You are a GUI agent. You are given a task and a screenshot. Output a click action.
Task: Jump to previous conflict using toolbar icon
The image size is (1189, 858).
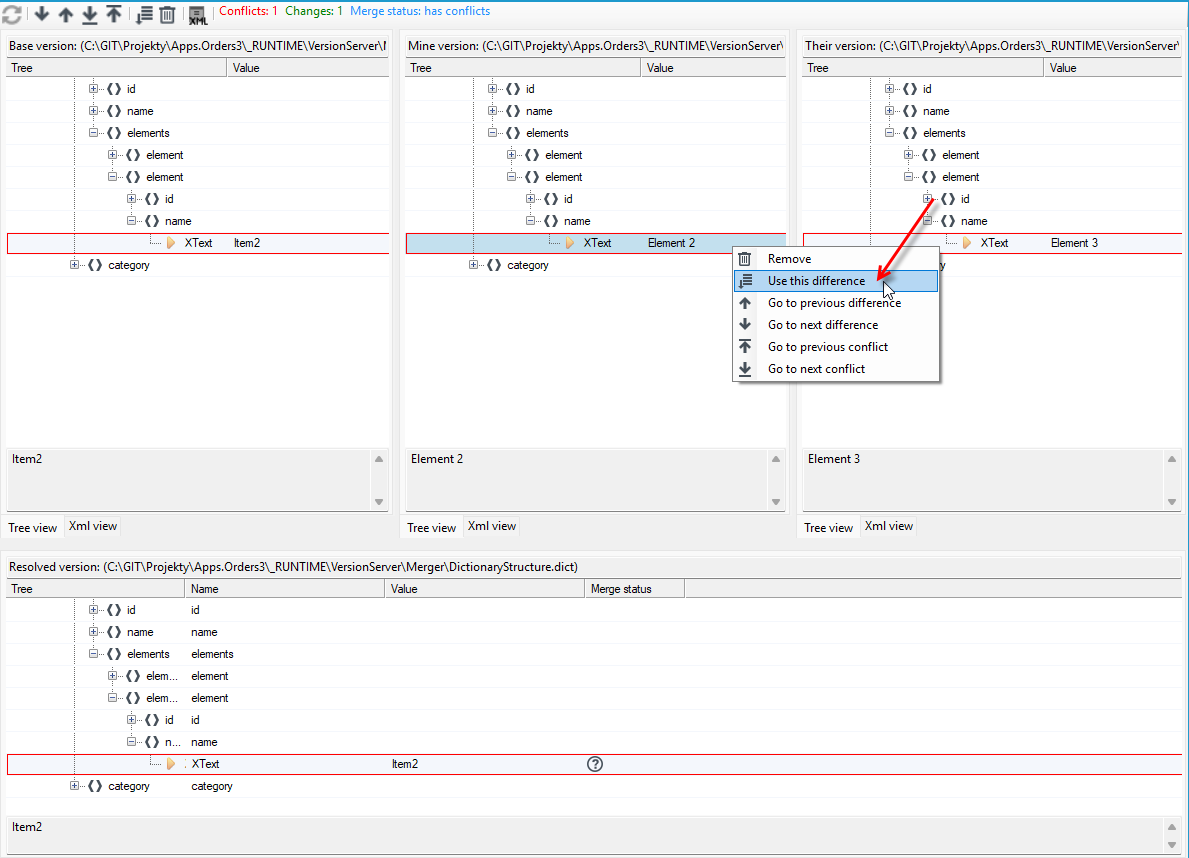click(114, 14)
